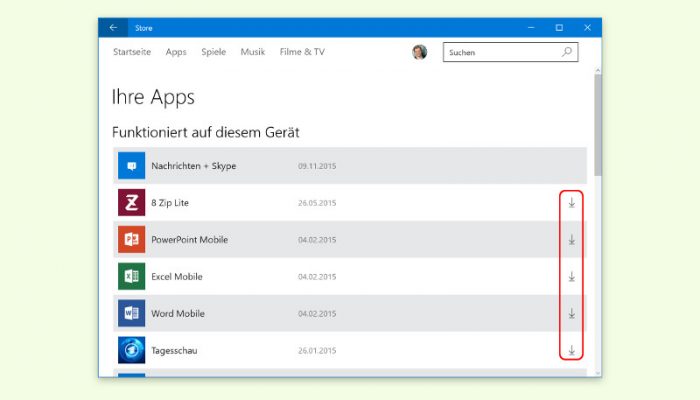Image resolution: width=700 pixels, height=400 pixels.
Task: Click the scrollbar up arrow
Action: [598, 71]
